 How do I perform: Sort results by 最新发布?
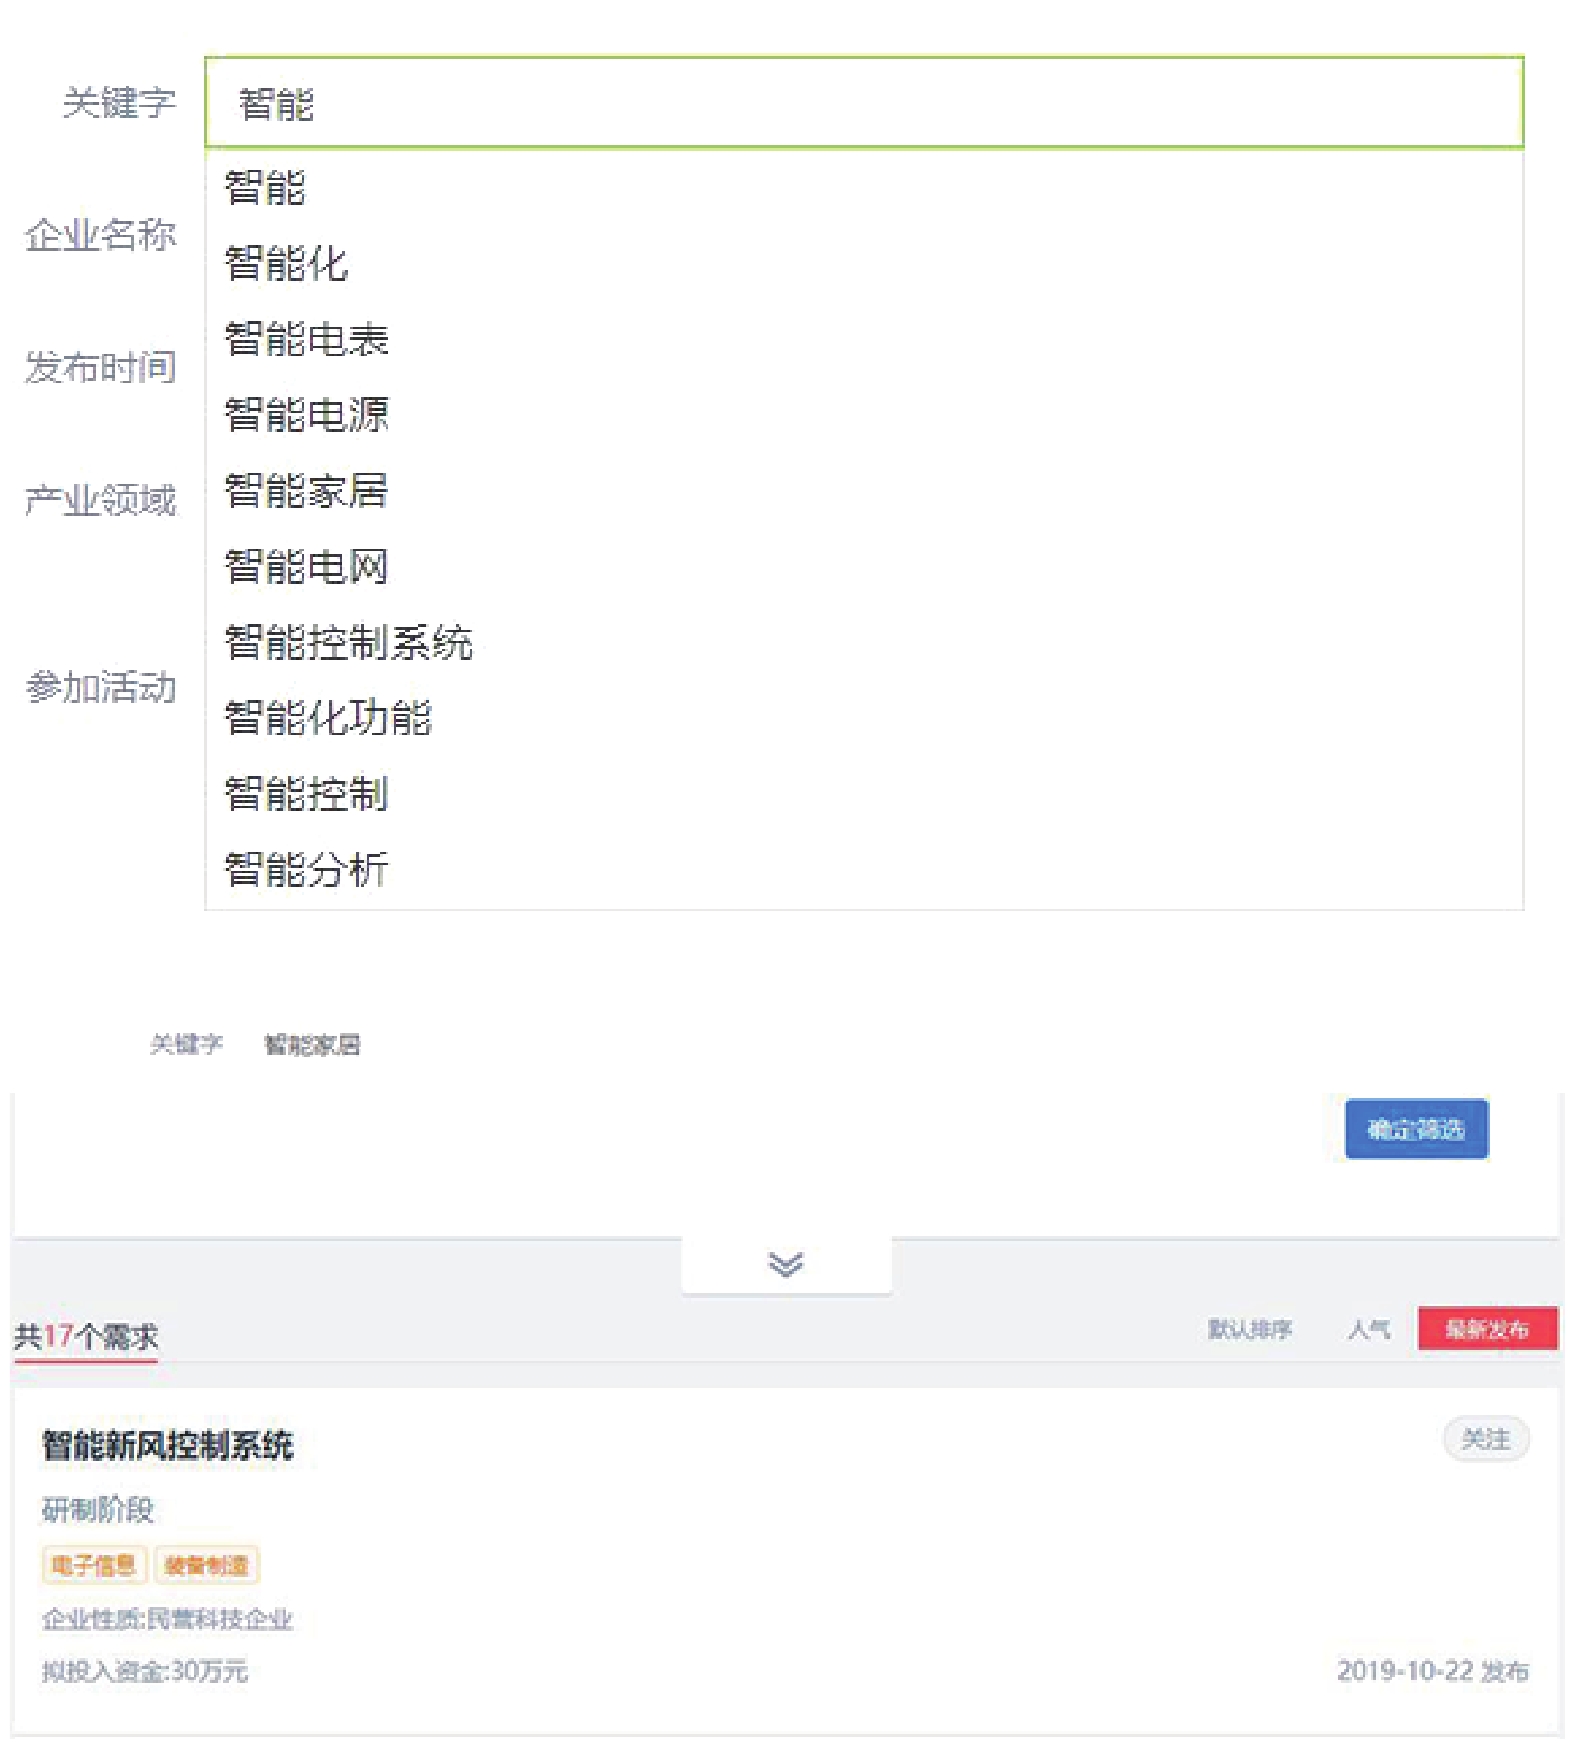(x=1487, y=1329)
